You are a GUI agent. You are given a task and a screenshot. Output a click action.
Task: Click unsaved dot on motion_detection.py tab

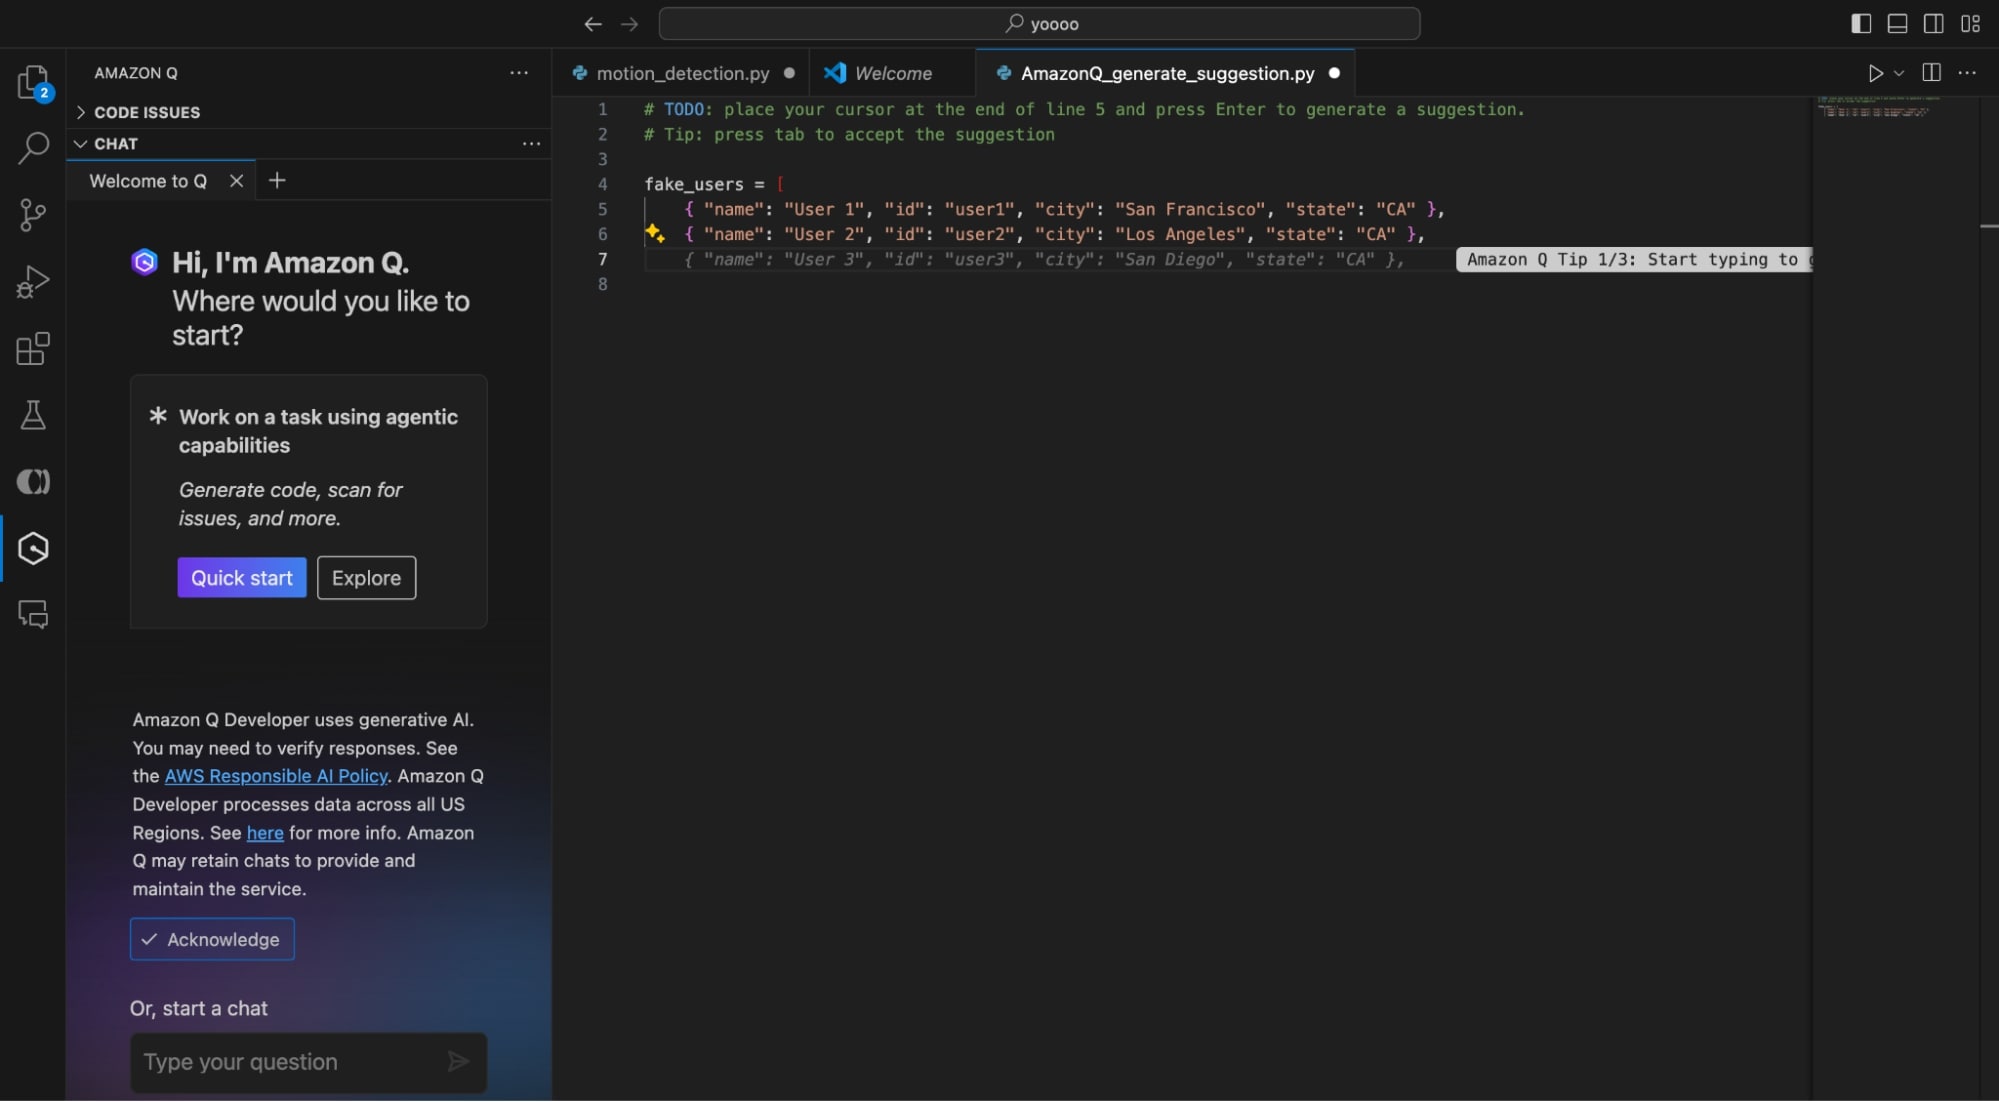click(789, 73)
